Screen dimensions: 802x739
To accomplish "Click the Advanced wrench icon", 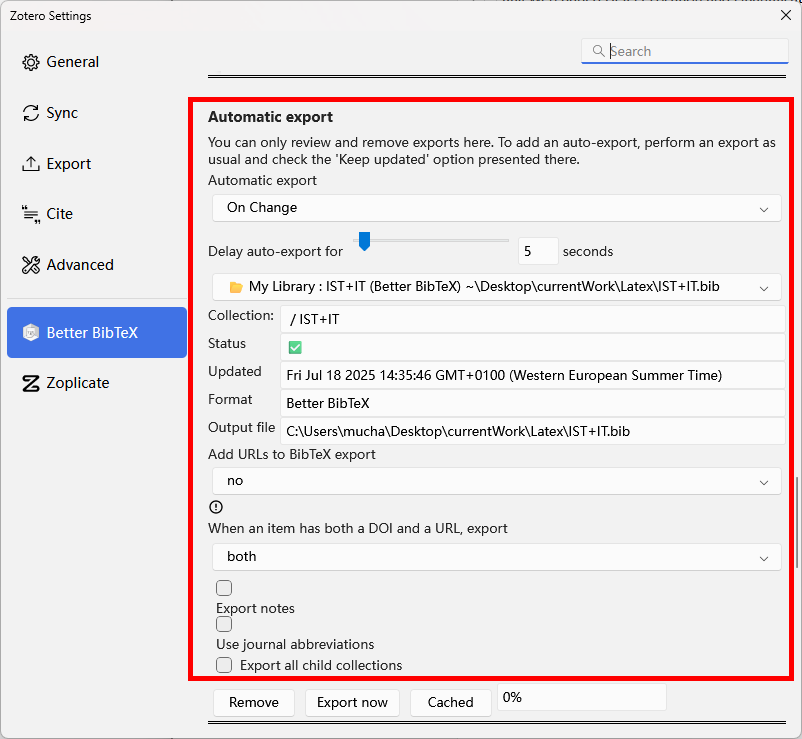I will [x=28, y=264].
